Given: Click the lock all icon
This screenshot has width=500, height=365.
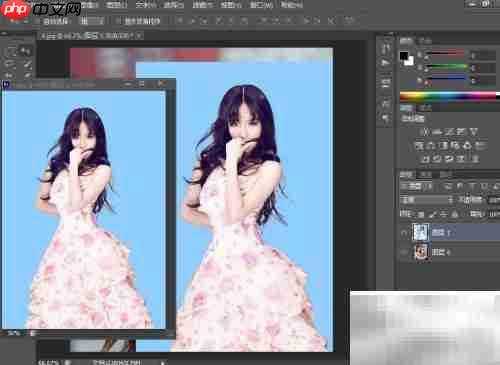Looking at the screenshot, I should tap(455, 214).
